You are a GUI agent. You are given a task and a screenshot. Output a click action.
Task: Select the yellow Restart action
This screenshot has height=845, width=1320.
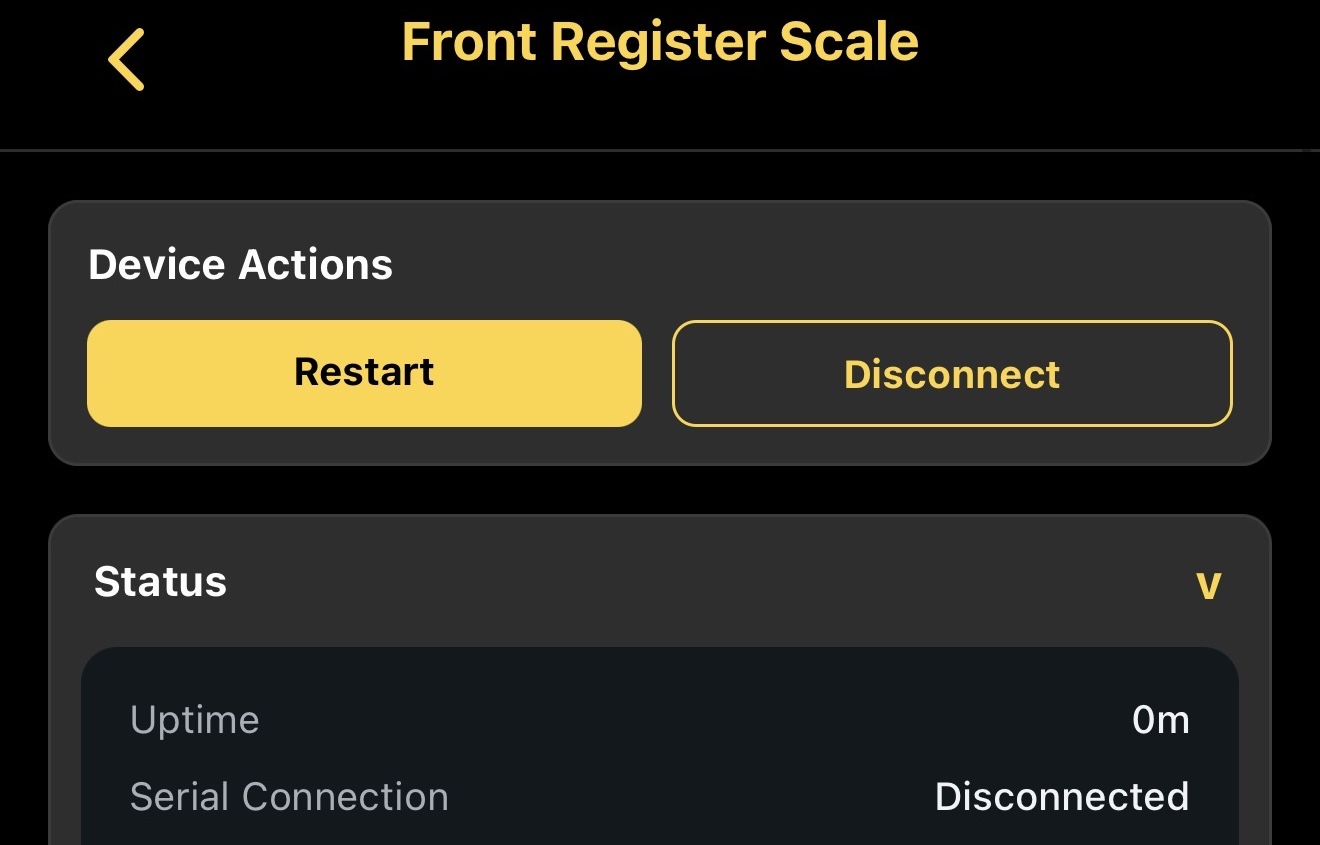364,373
